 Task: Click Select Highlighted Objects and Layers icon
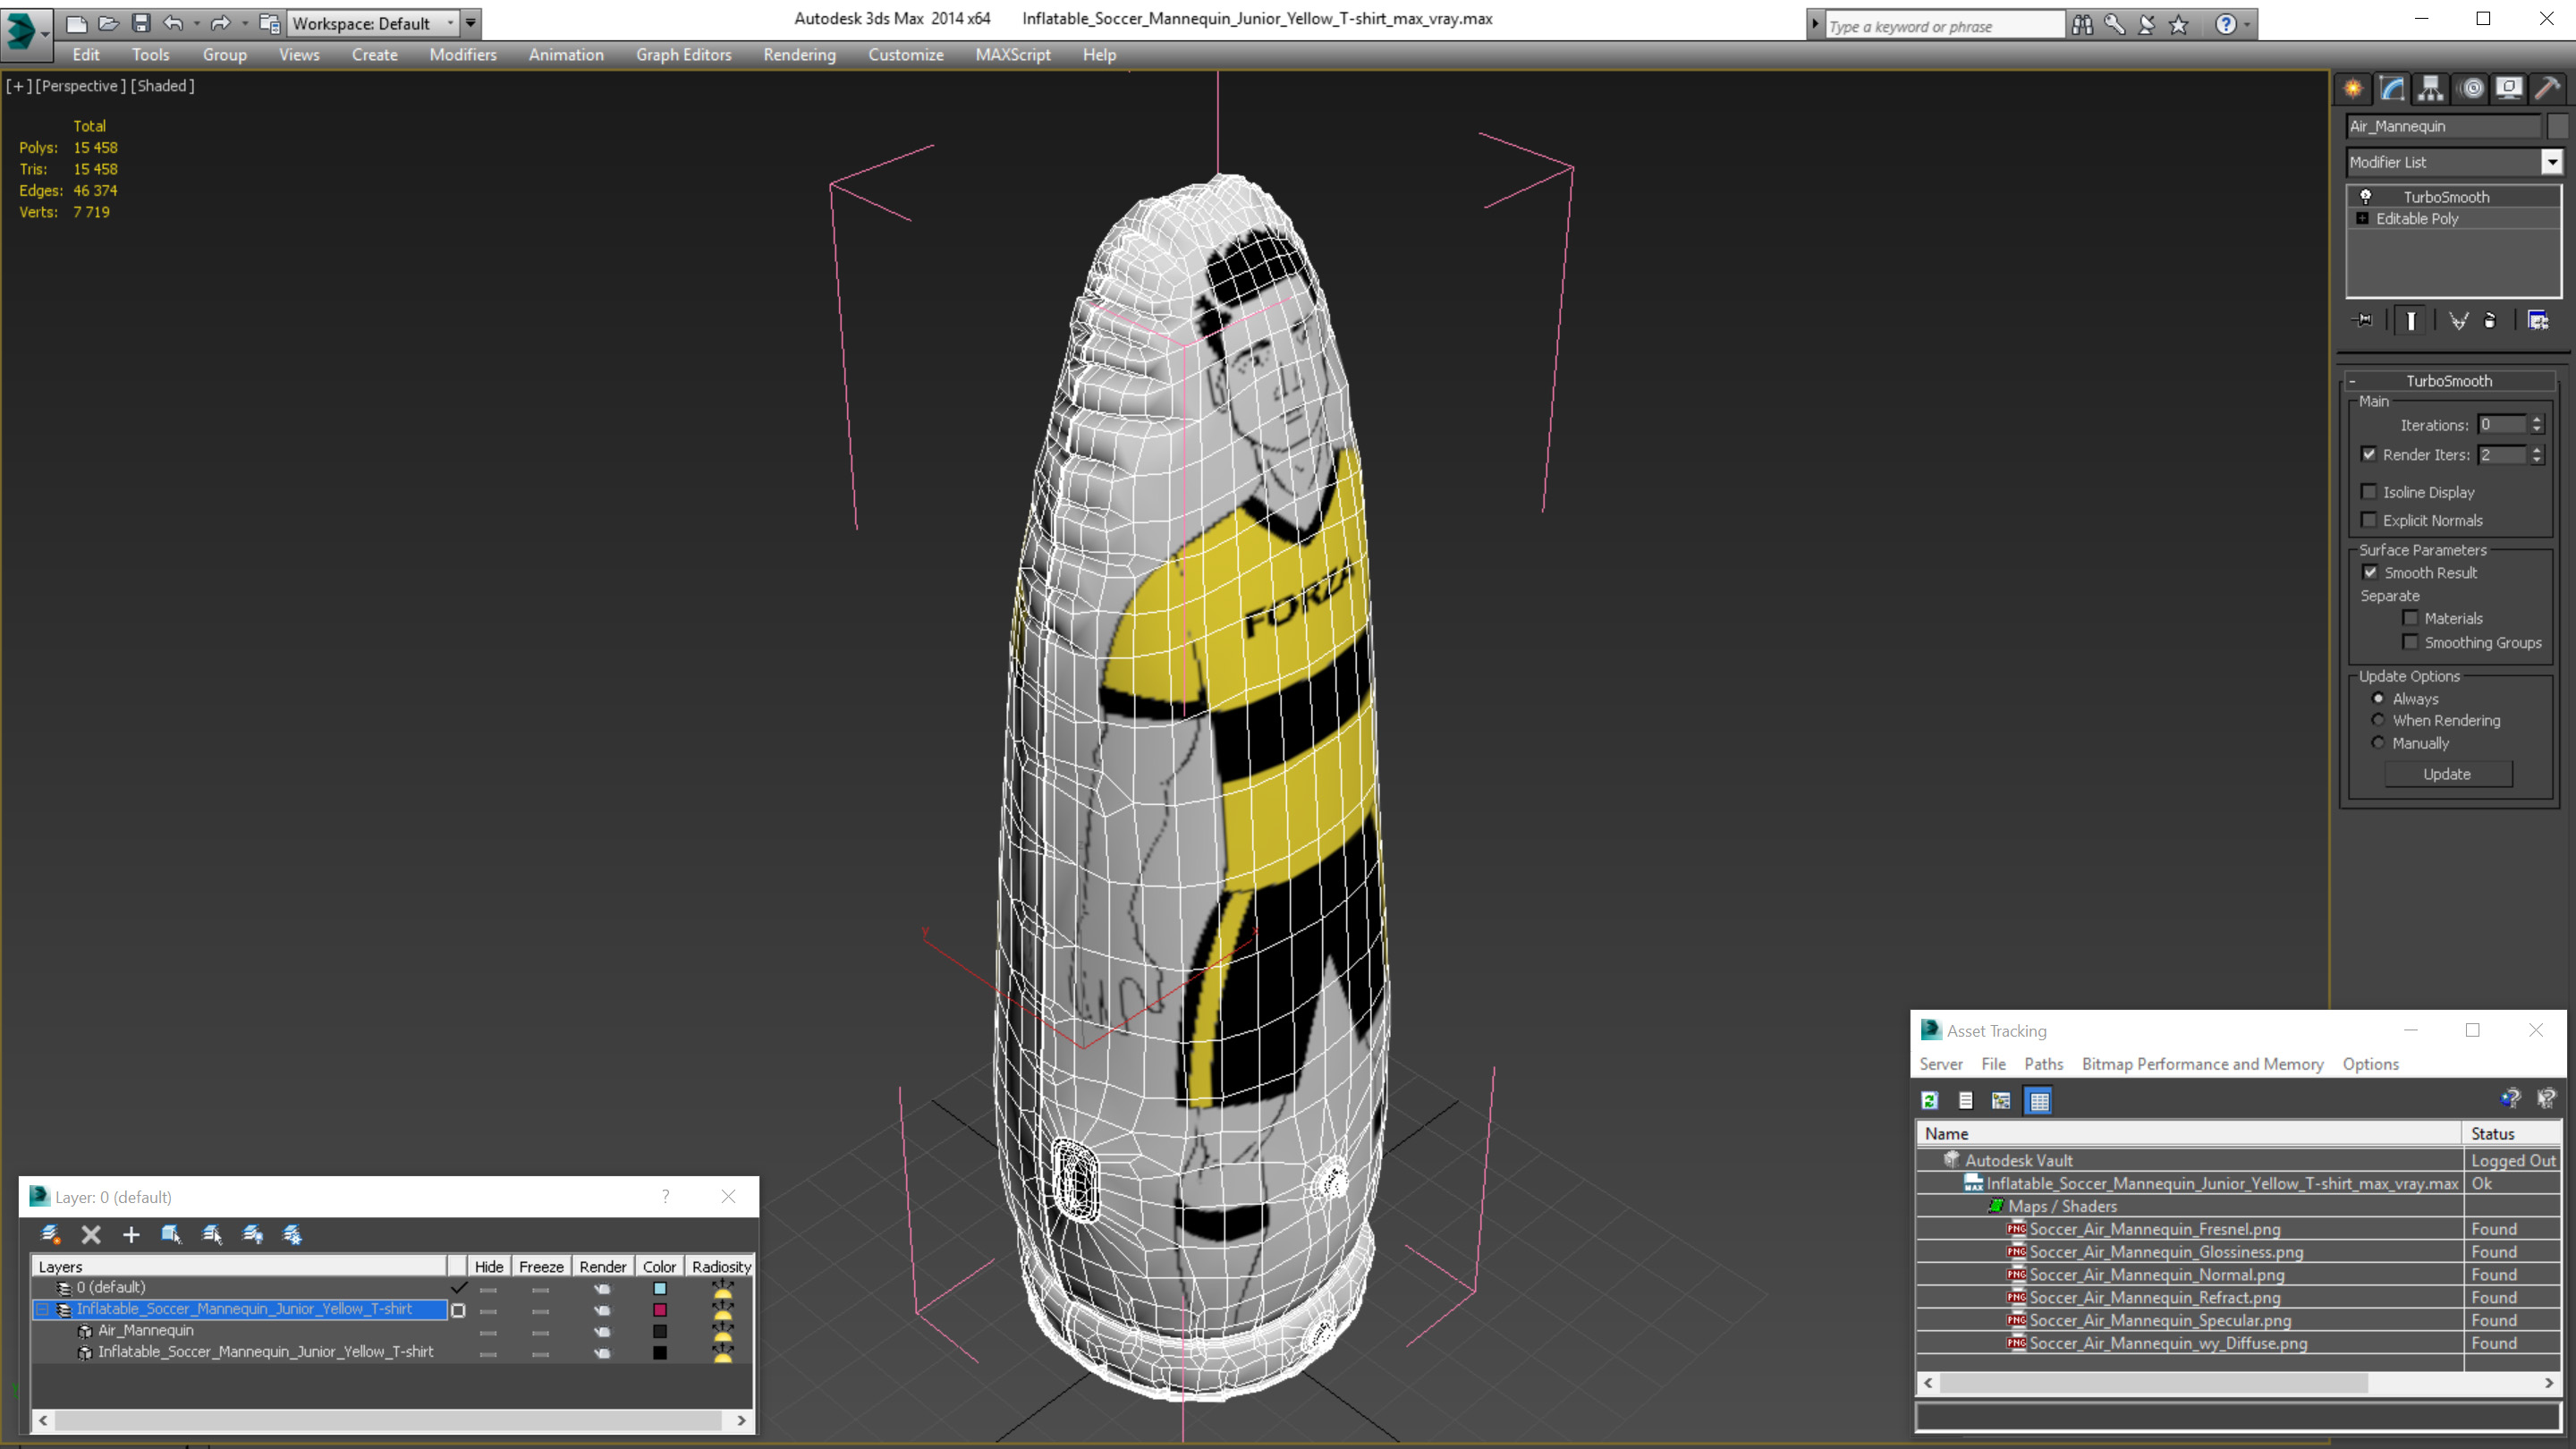tap(171, 1235)
